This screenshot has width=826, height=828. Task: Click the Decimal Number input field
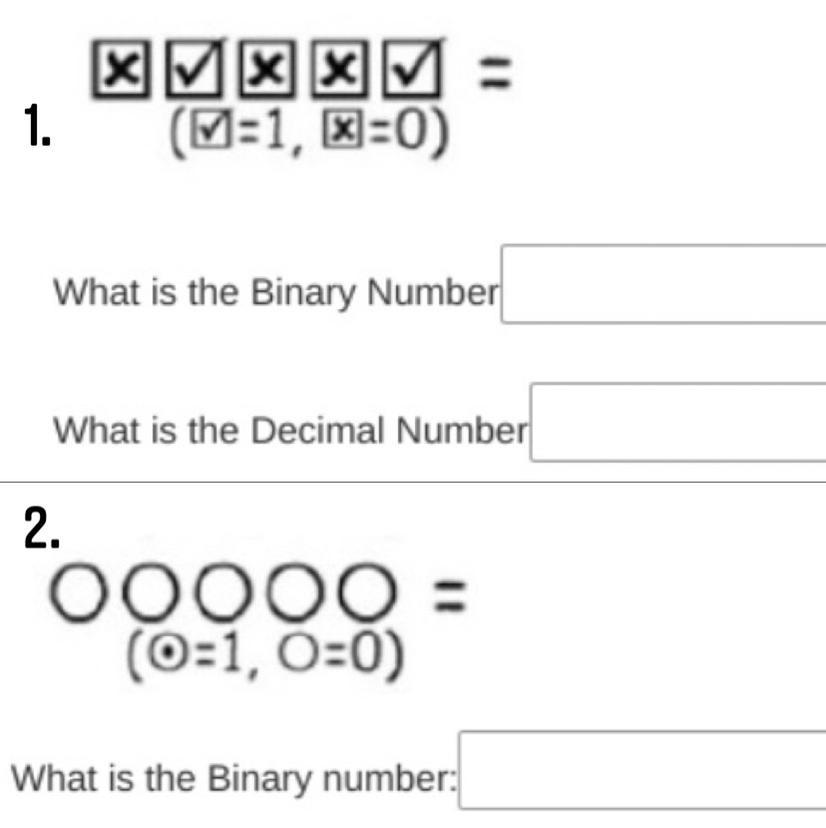(678, 422)
